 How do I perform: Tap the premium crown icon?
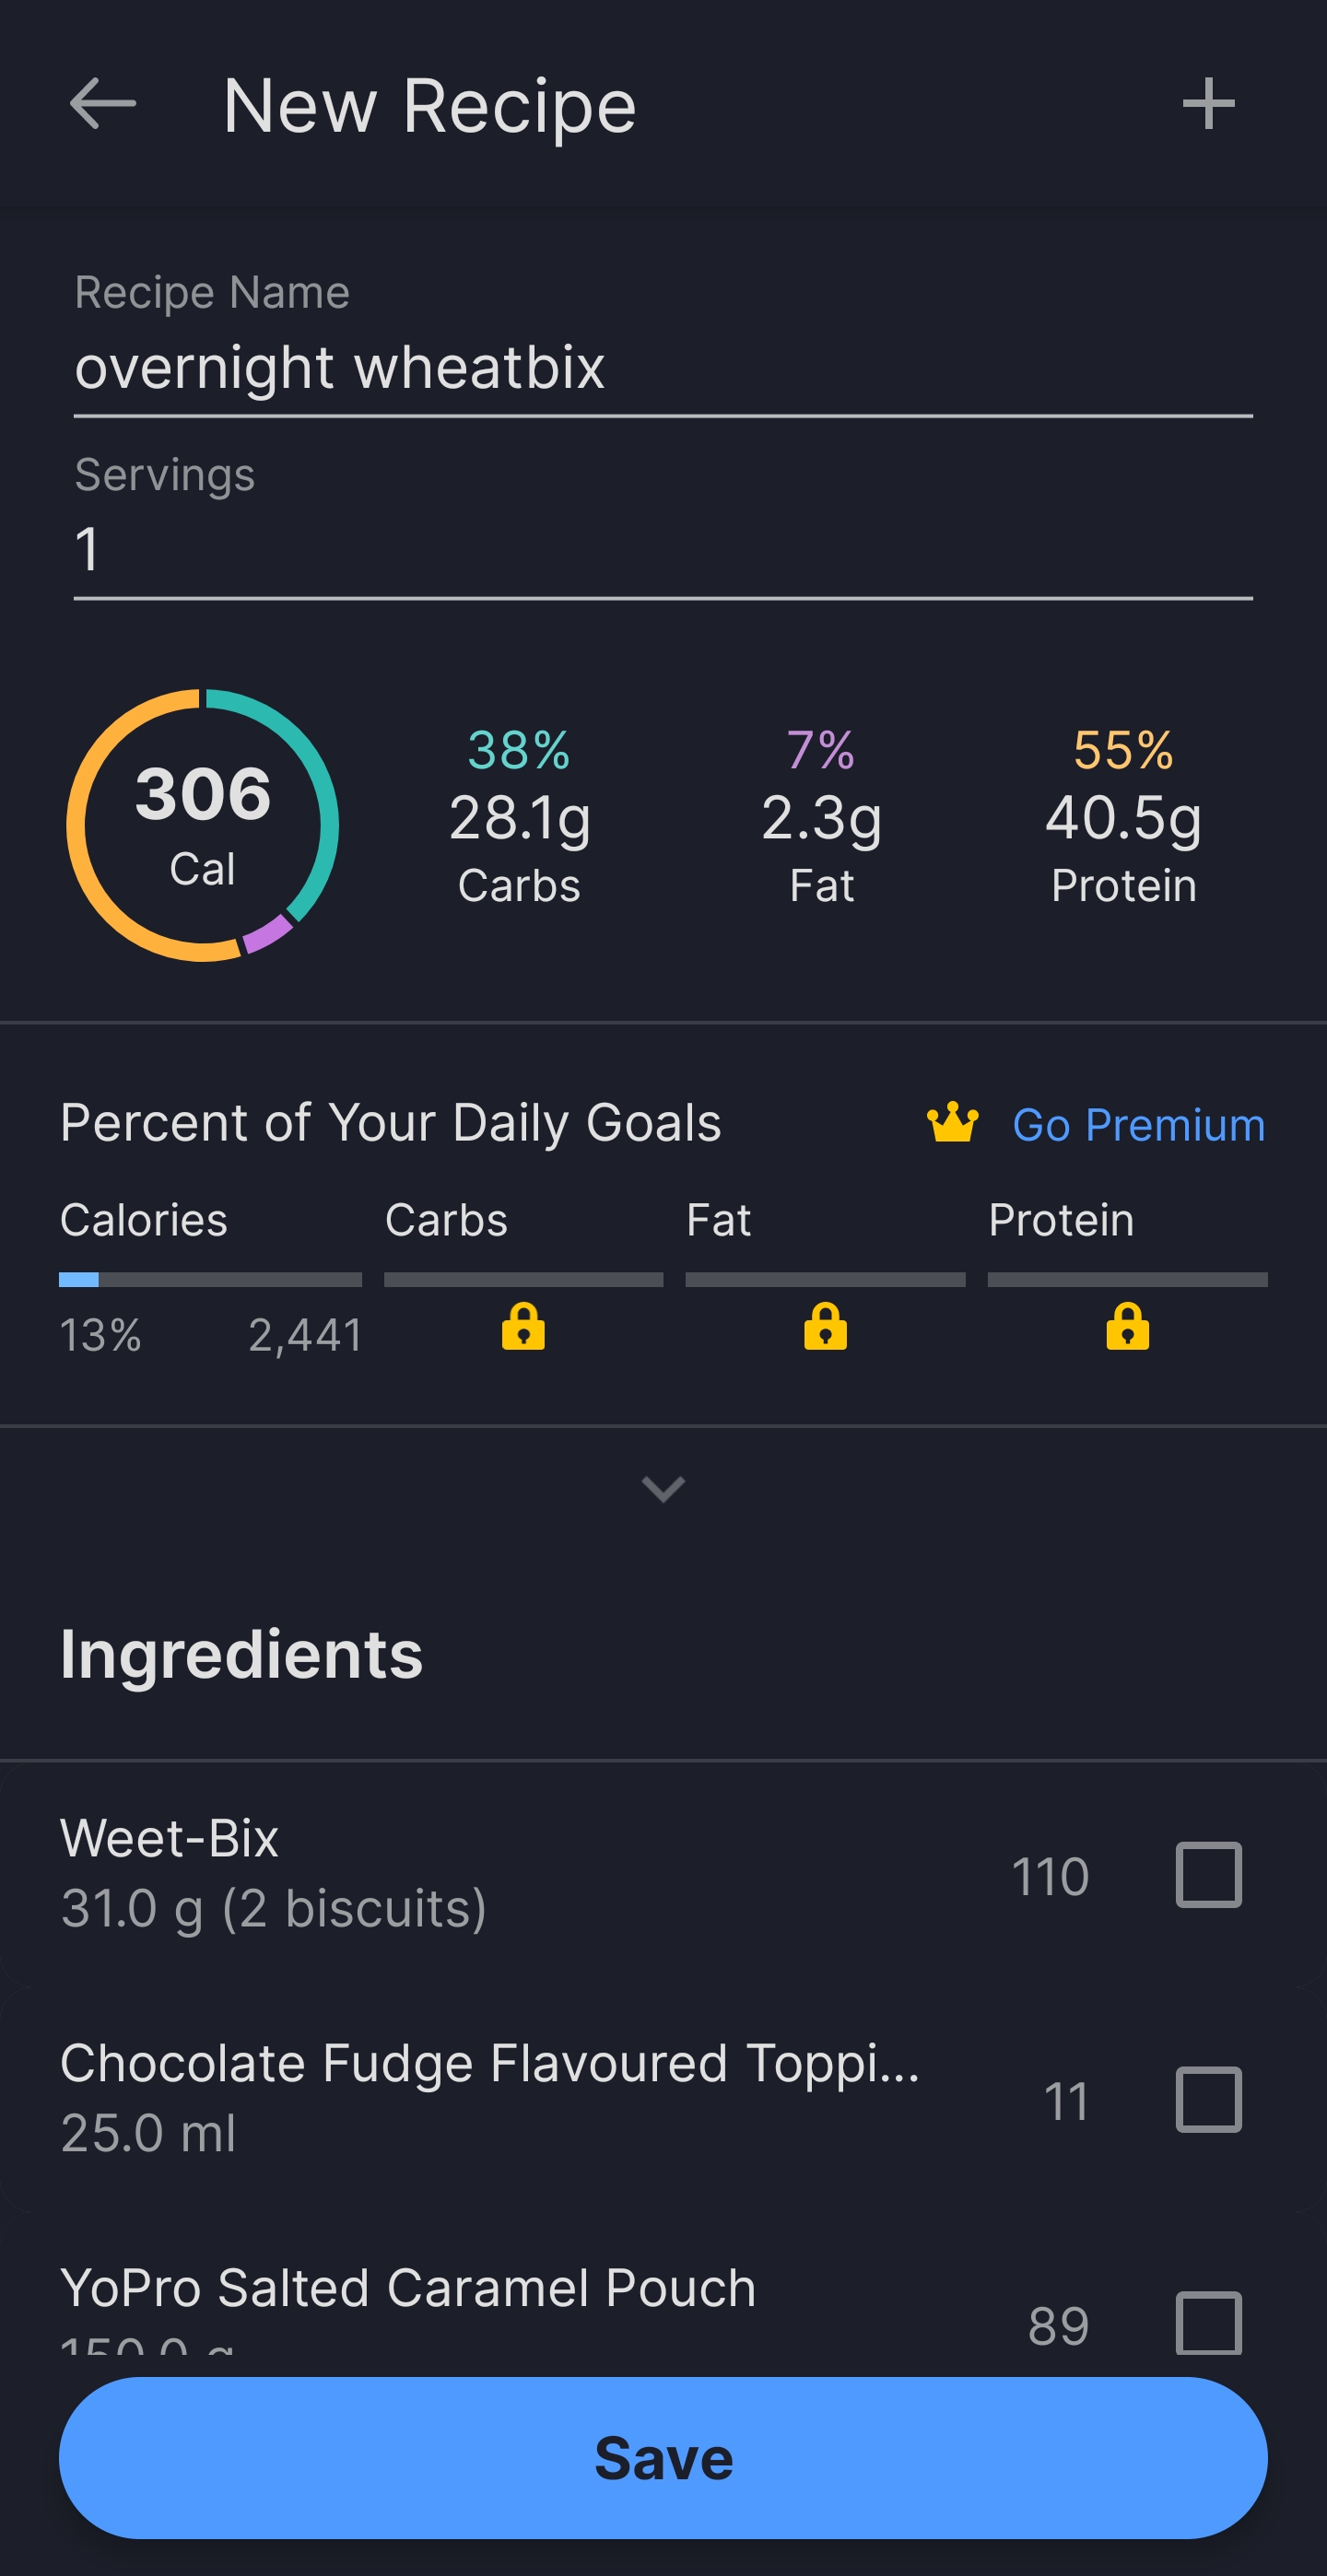[x=952, y=1123]
